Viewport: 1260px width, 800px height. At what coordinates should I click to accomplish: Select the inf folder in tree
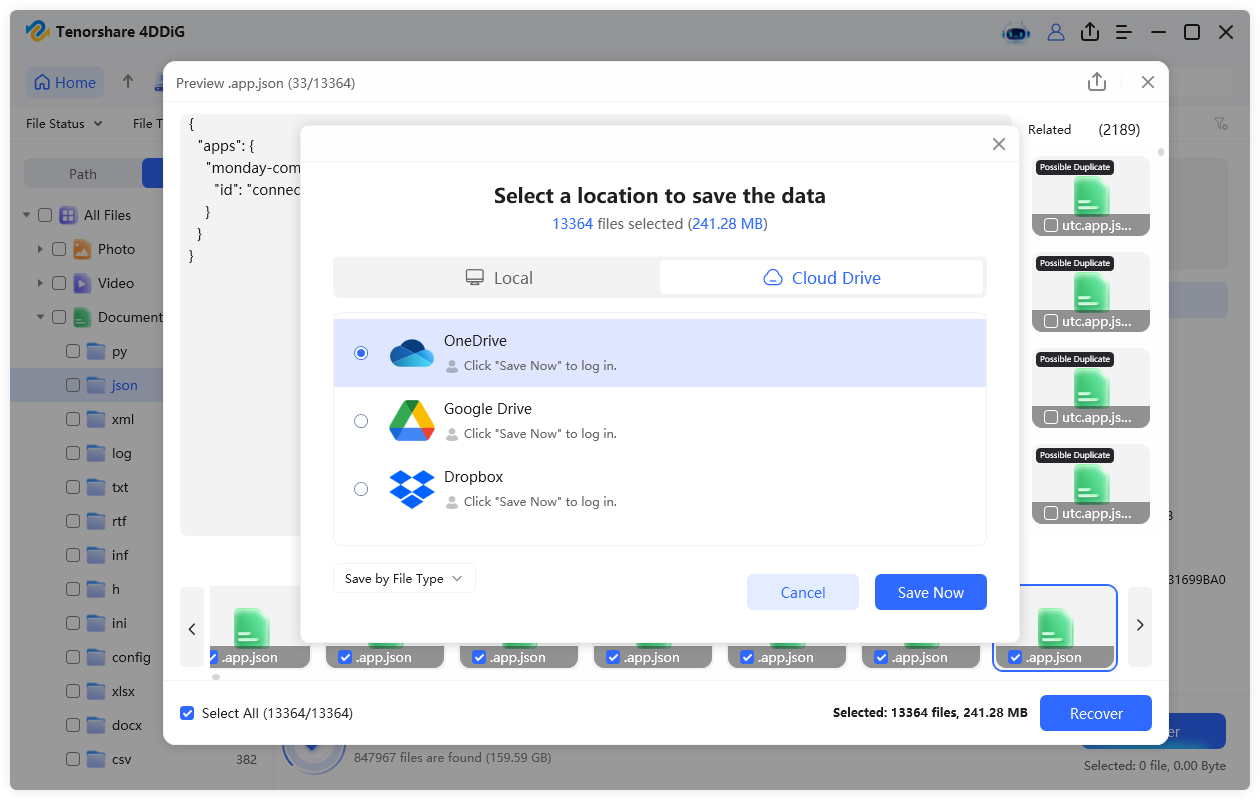pos(120,555)
